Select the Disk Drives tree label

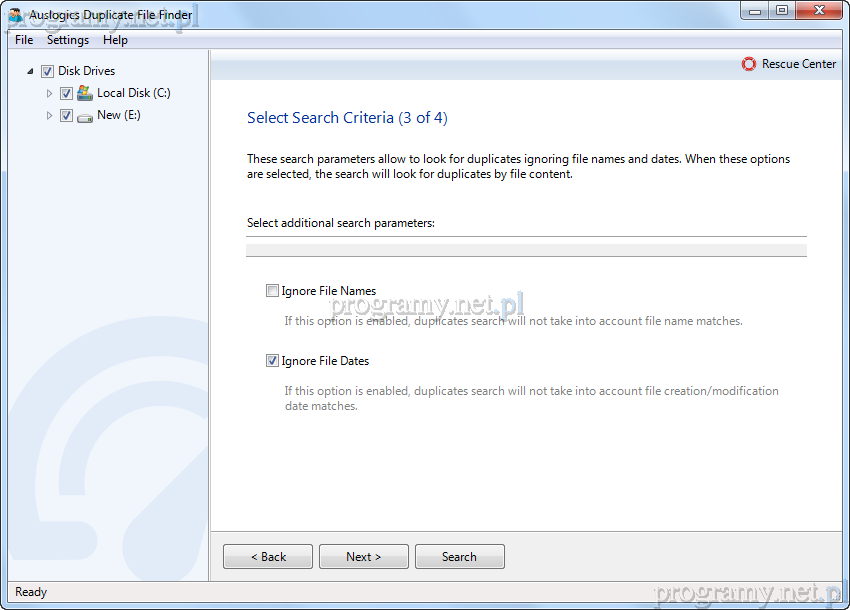tap(86, 71)
